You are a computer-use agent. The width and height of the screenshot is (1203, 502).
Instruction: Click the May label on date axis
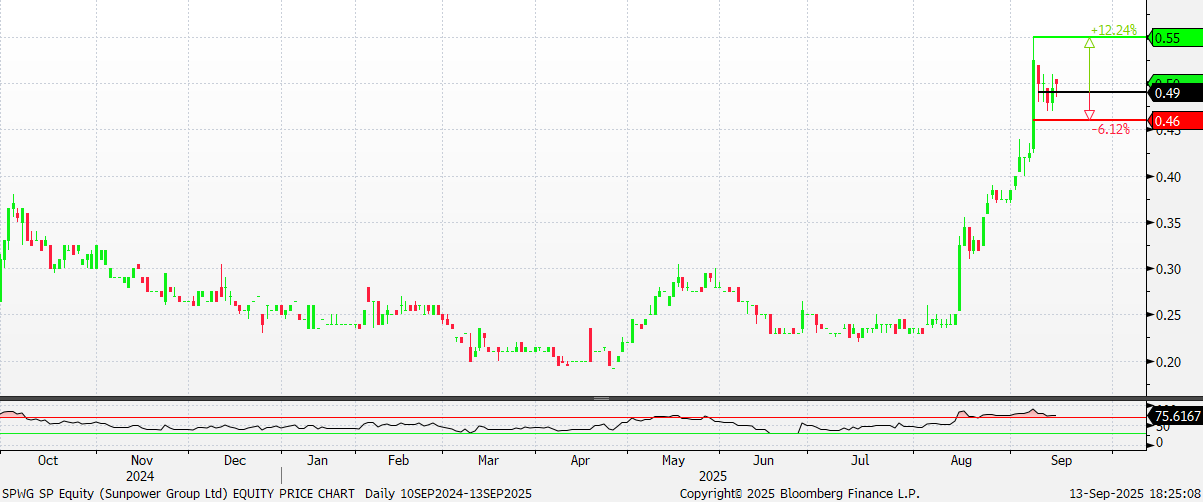(673, 461)
